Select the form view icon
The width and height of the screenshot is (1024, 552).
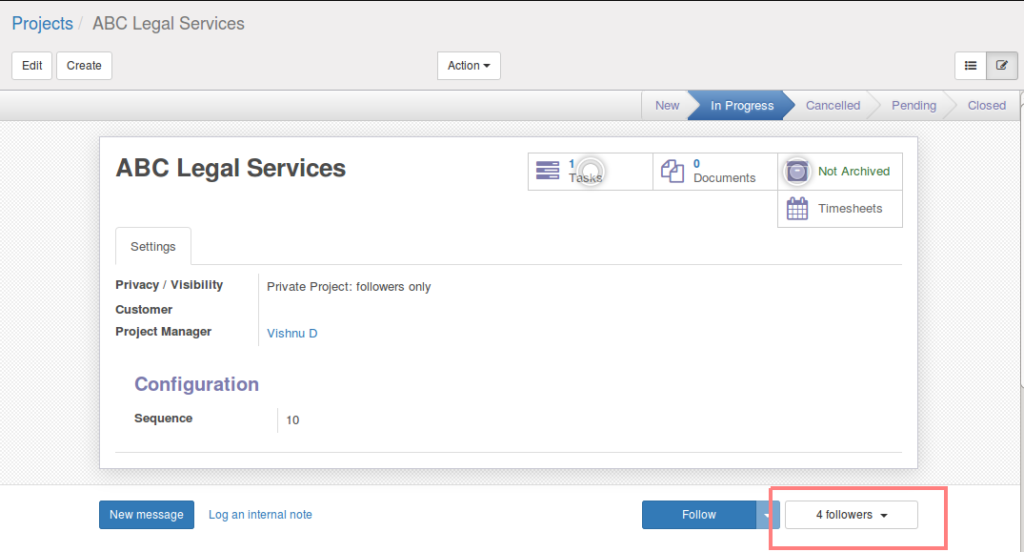[1002, 65]
